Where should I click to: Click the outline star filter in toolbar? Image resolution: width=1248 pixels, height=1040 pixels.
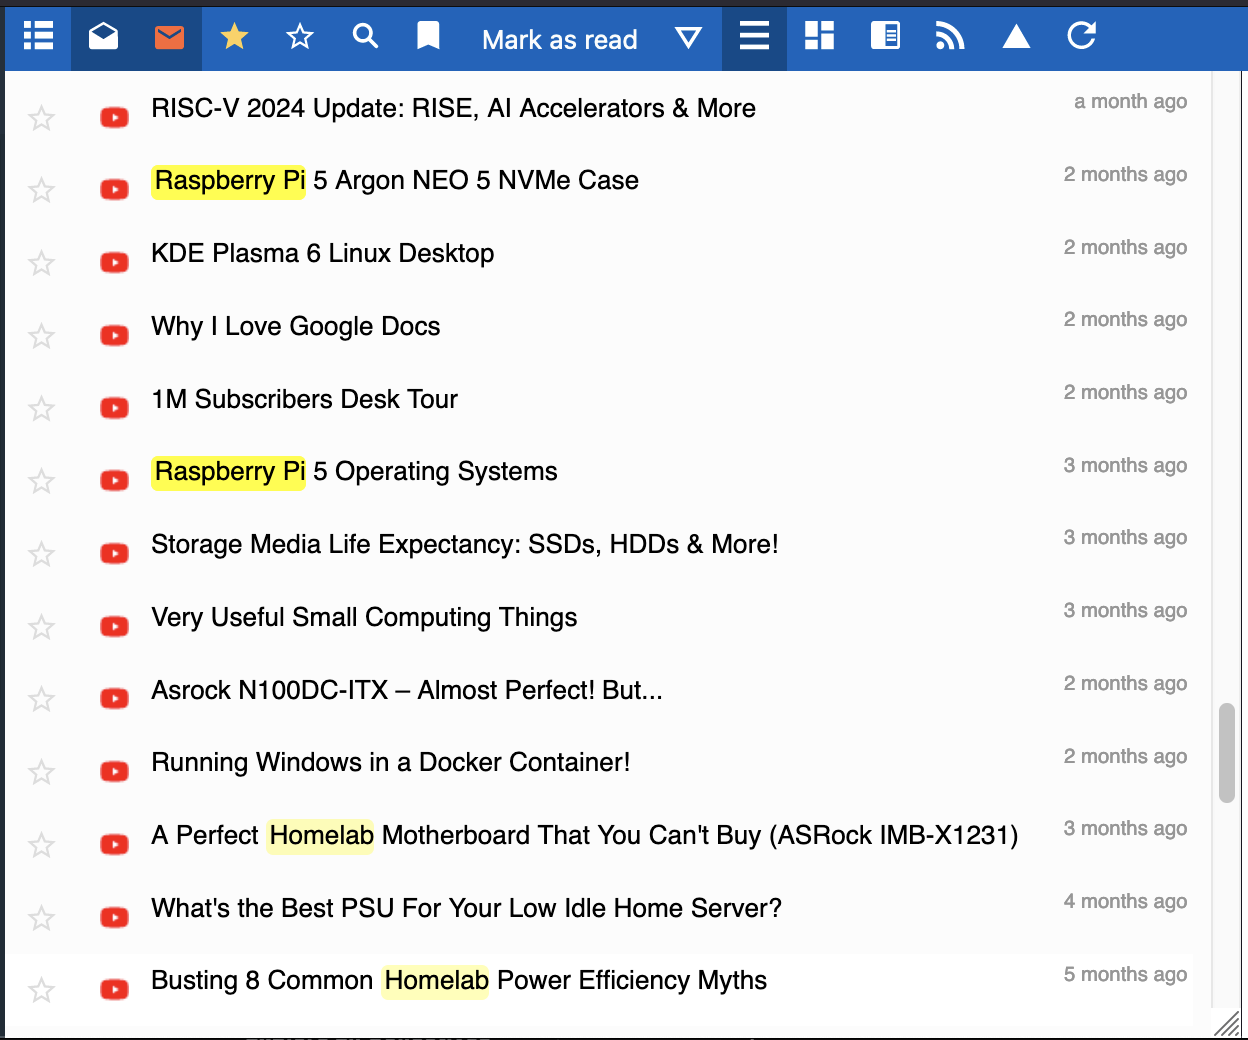(x=300, y=37)
